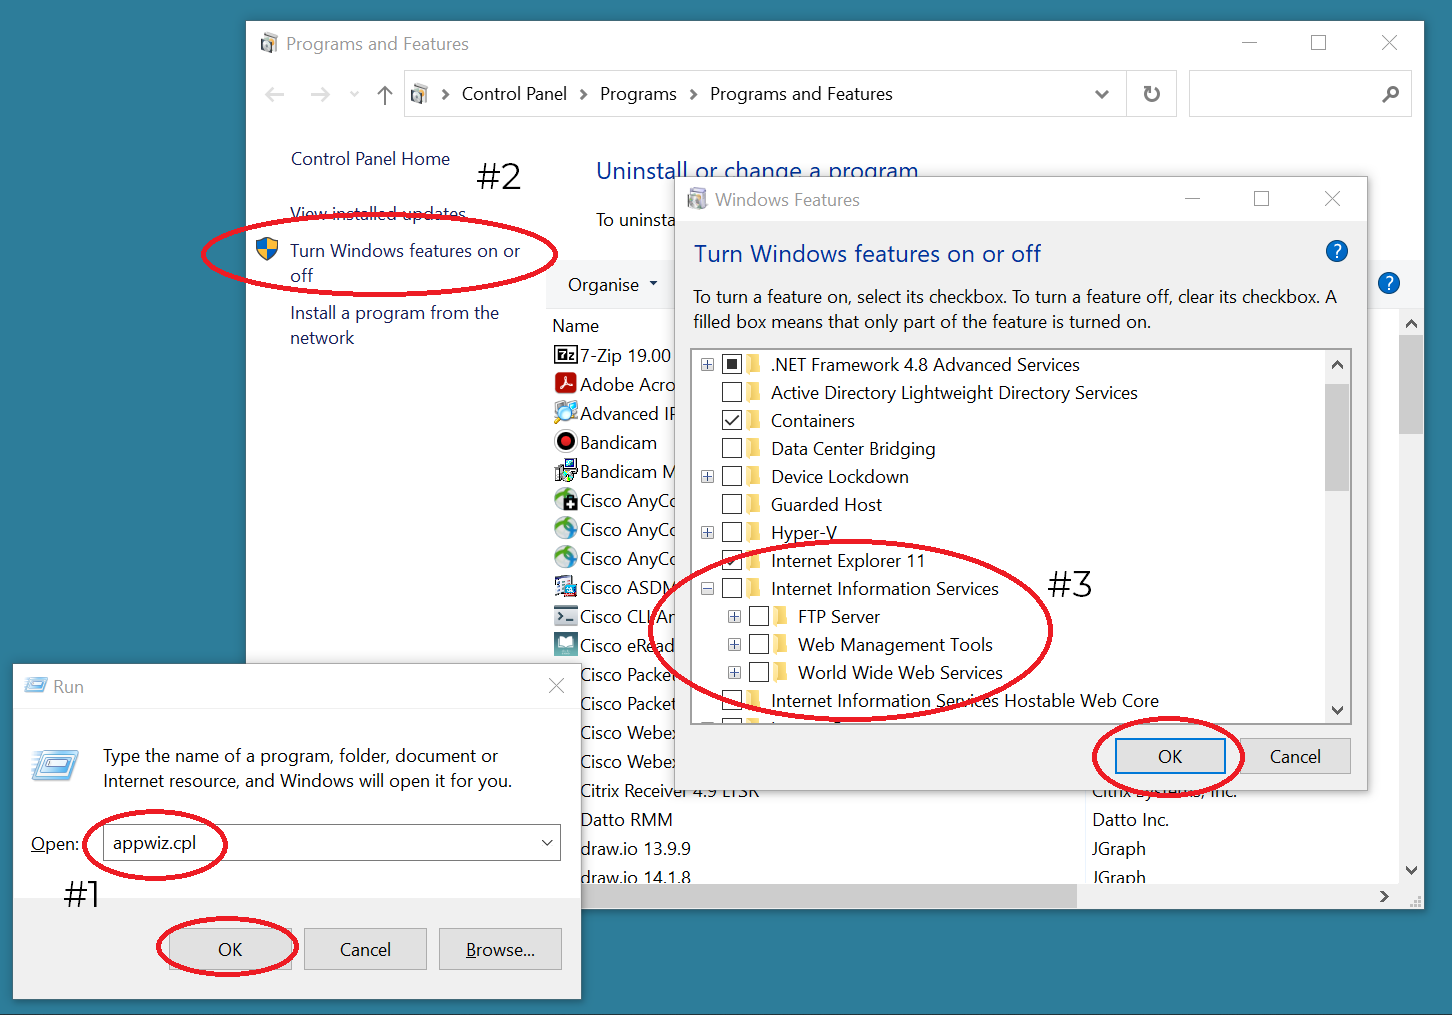
Task: Uncheck the Containers checkbox
Action: click(x=732, y=420)
